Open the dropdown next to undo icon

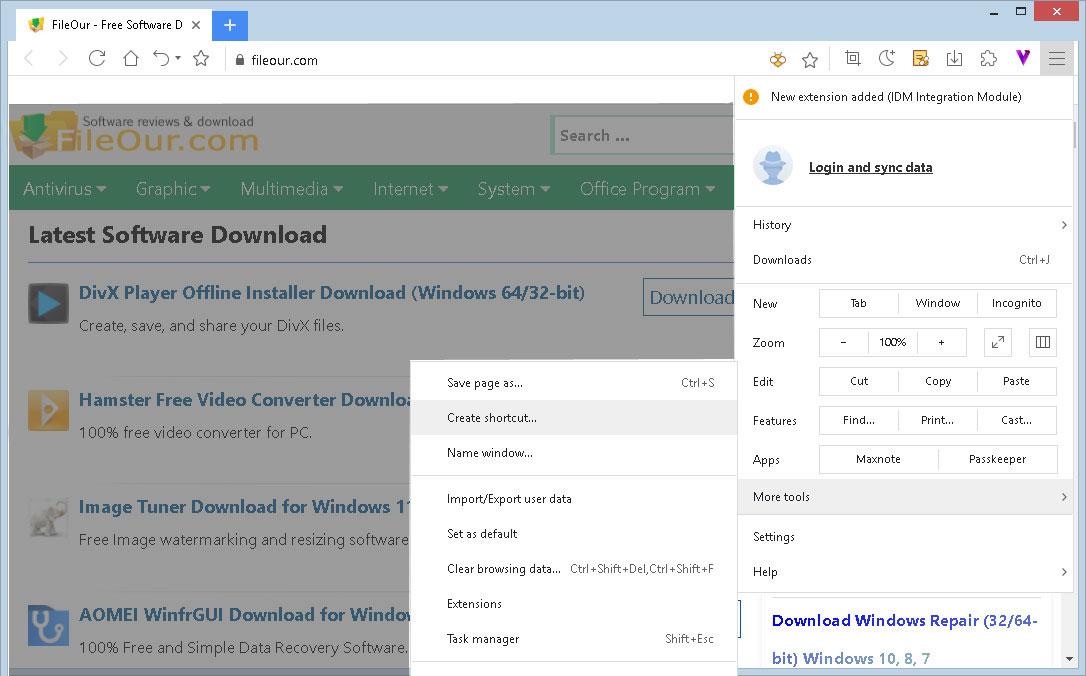(178, 58)
